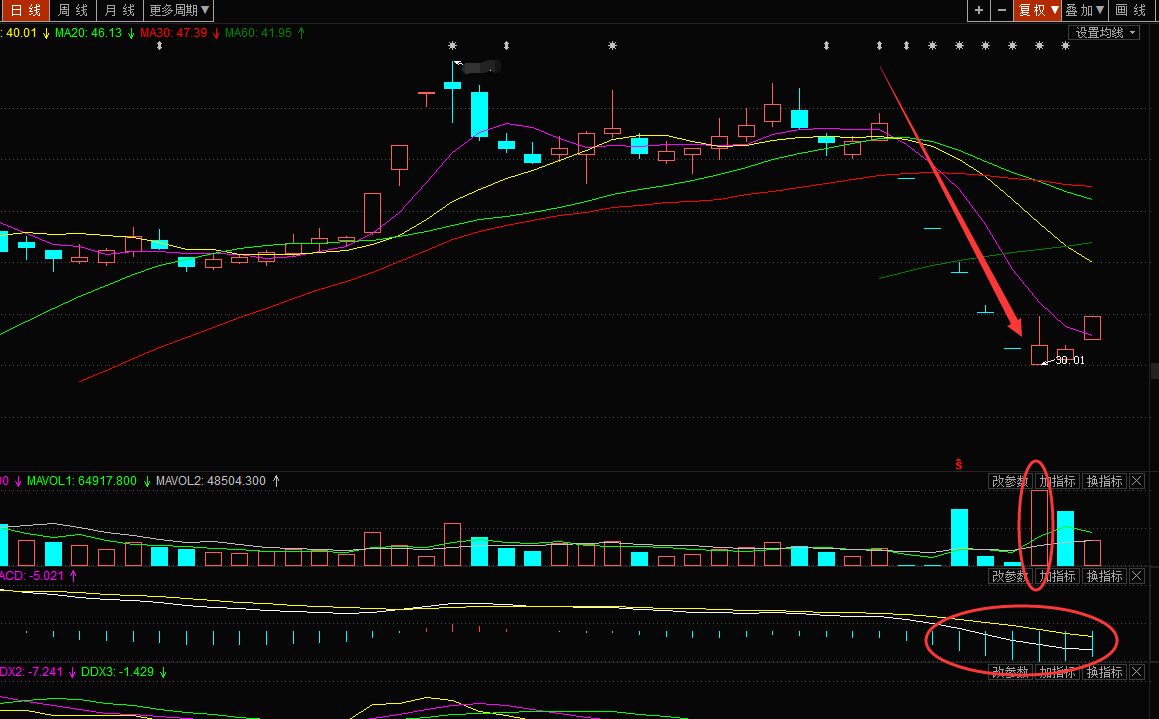Screen dimensions: 1159x719
Task: Click the red S signal marker
Action: pyautogui.click(x=959, y=464)
